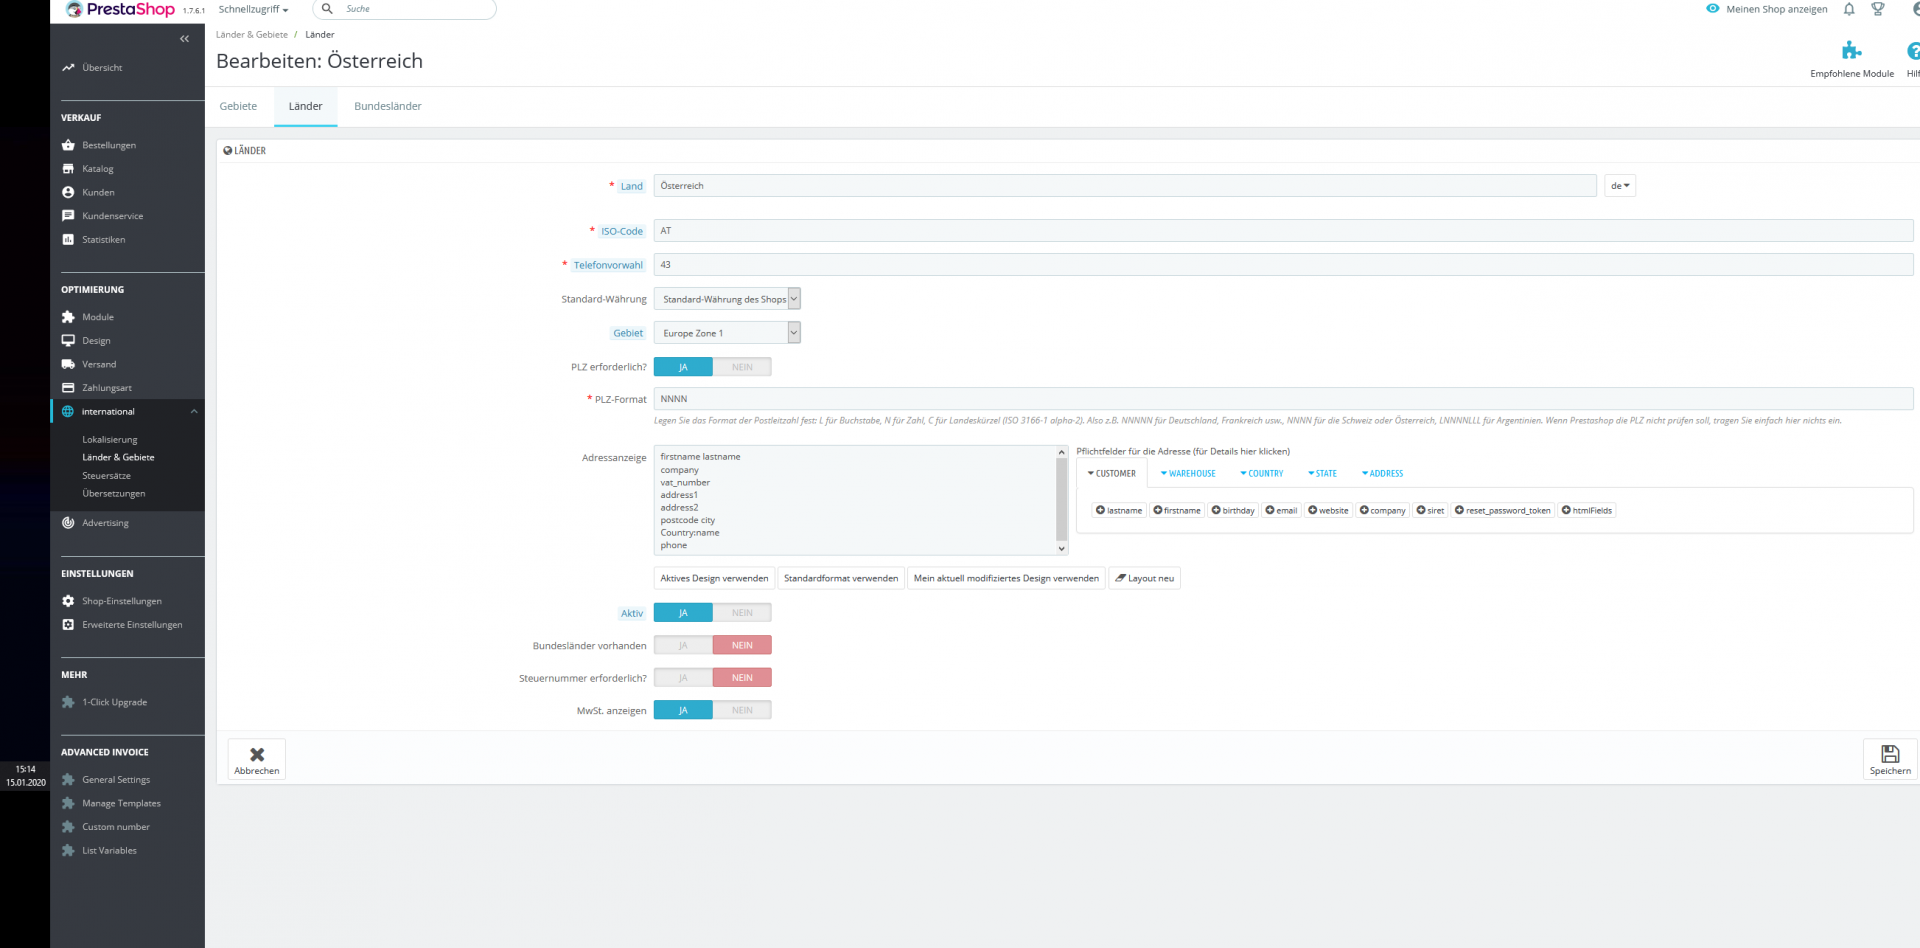Set Bundesländer vorhanden to NEIN
Image resolution: width=1920 pixels, height=948 pixels.
(742, 646)
